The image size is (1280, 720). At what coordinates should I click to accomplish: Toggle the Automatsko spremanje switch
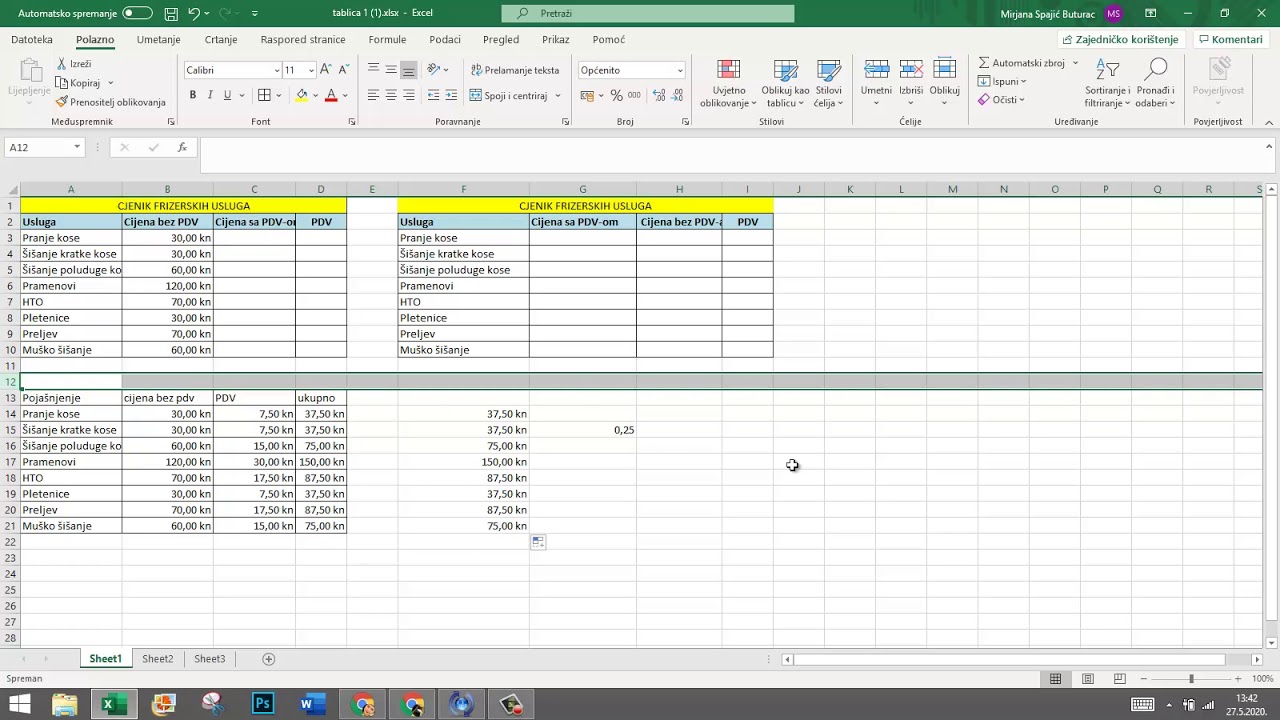pyautogui.click(x=137, y=14)
